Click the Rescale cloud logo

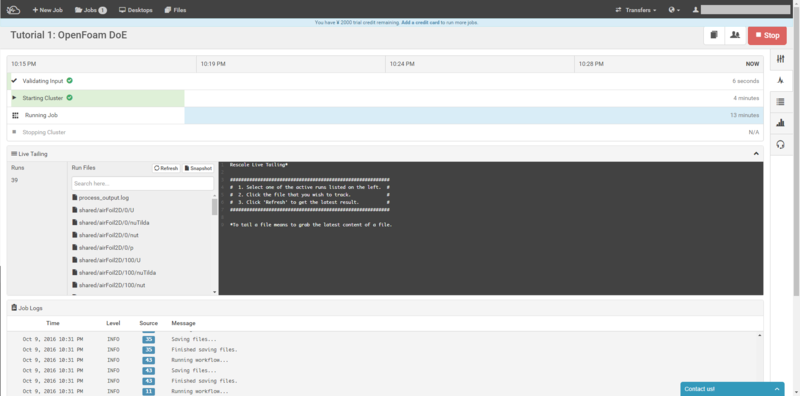click(13, 10)
